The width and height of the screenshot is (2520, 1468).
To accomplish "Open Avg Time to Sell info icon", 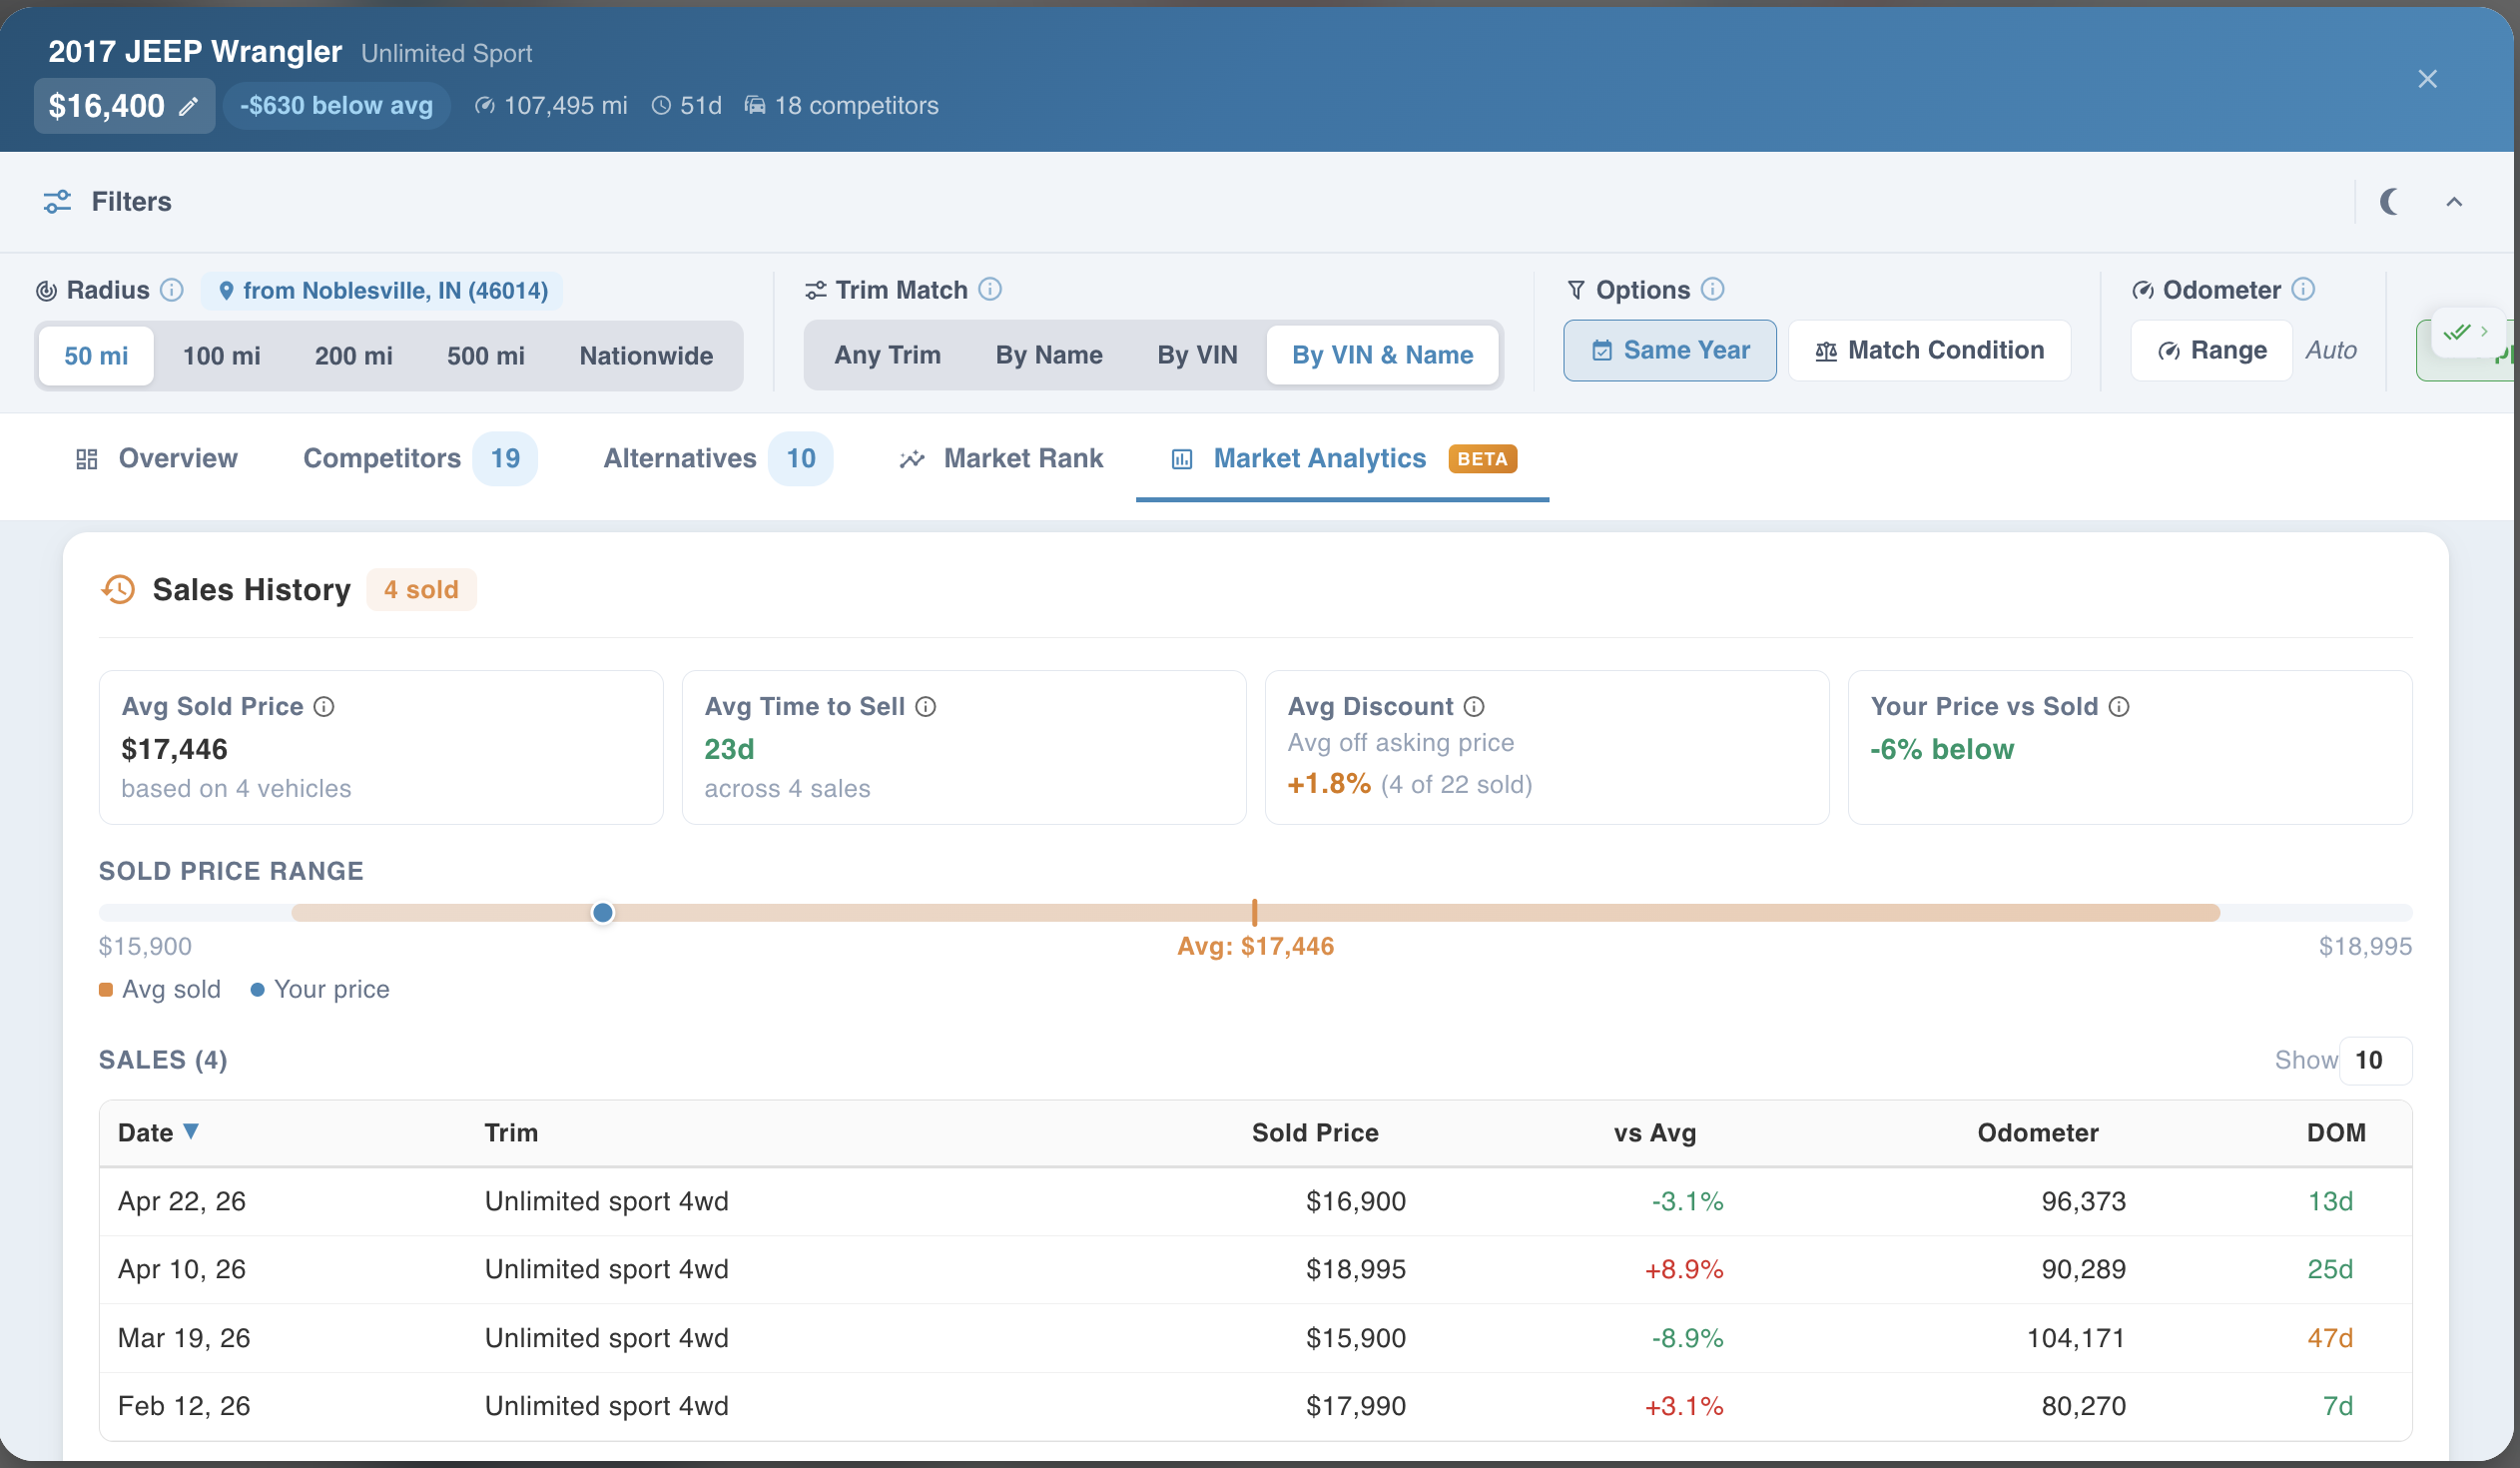I will tap(926, 707).
